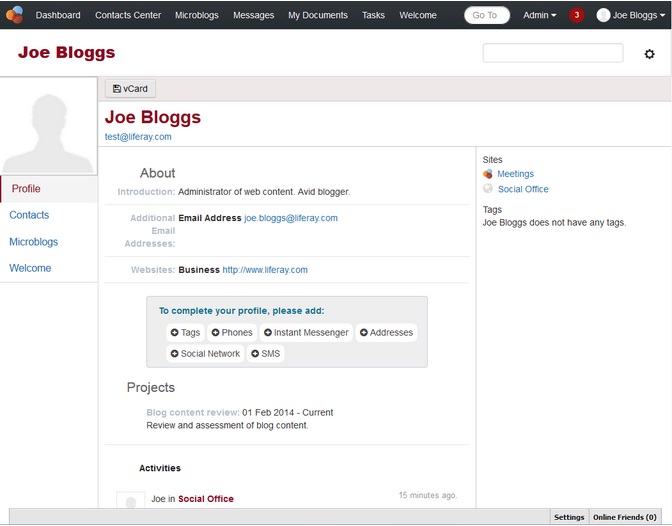Add Addresses to the profile
This screenshot has height=526, width=672.
click(386, 333)
